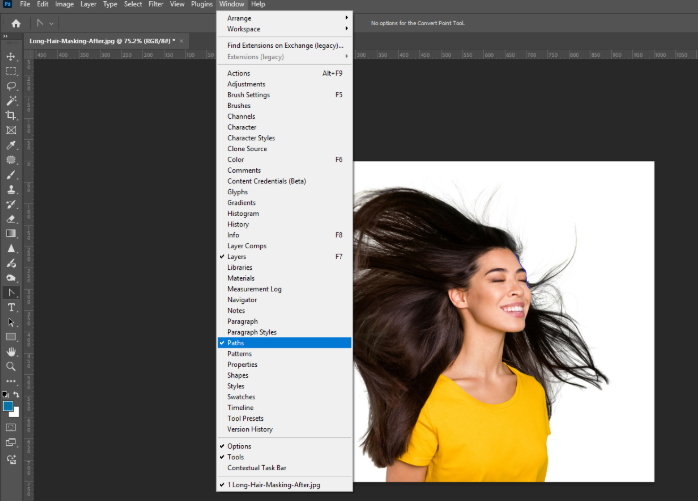Select the Convert Point tool in toolbar
Viewport: 698px width, 502px height.
11,293
